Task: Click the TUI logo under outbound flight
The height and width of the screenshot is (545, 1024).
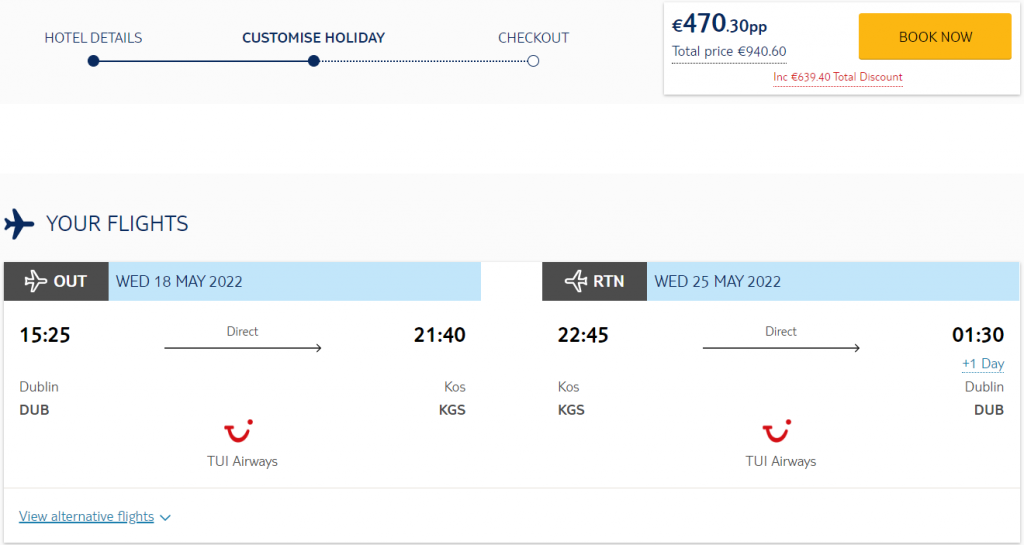Action: (238, 431)
